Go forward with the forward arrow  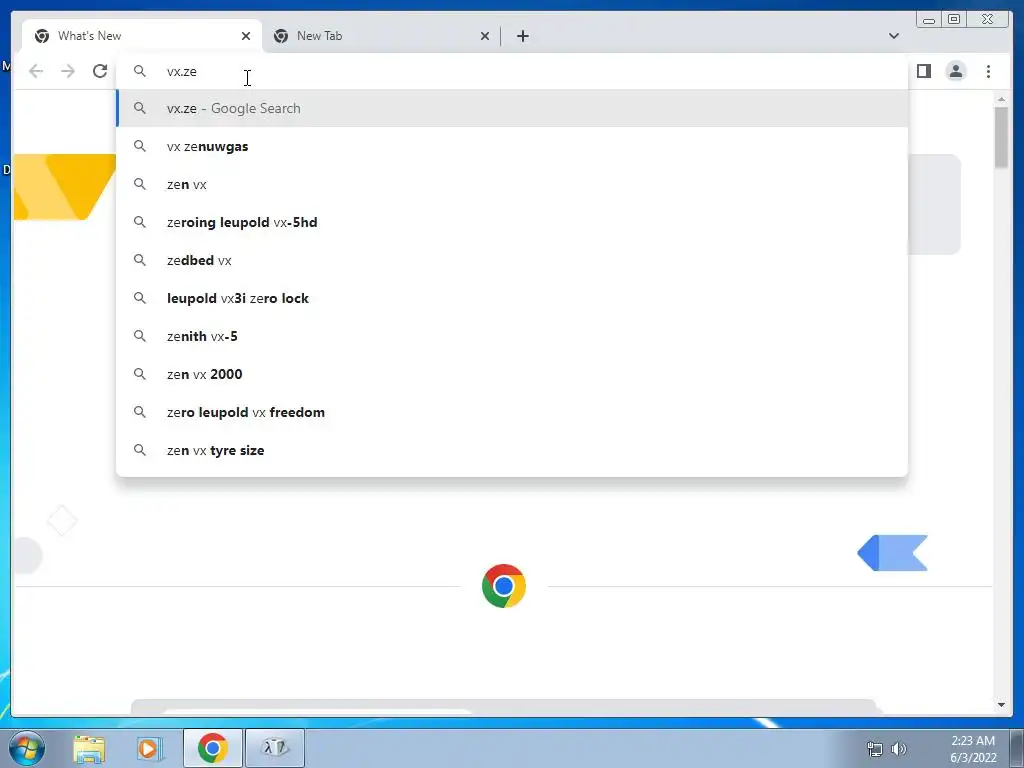pyautogui.click(x=68, y=71)
